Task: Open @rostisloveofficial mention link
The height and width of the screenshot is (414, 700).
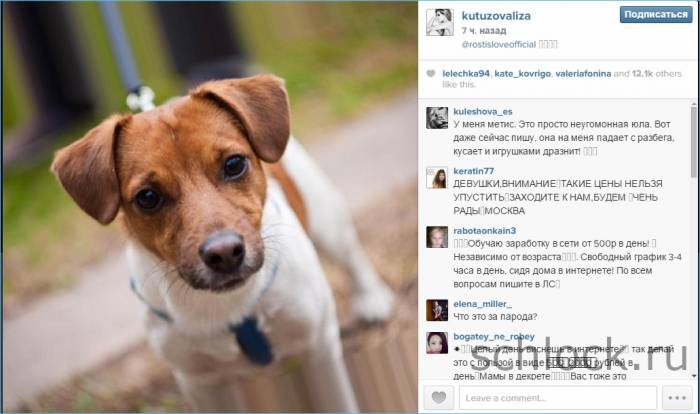Action: point(499,44)
